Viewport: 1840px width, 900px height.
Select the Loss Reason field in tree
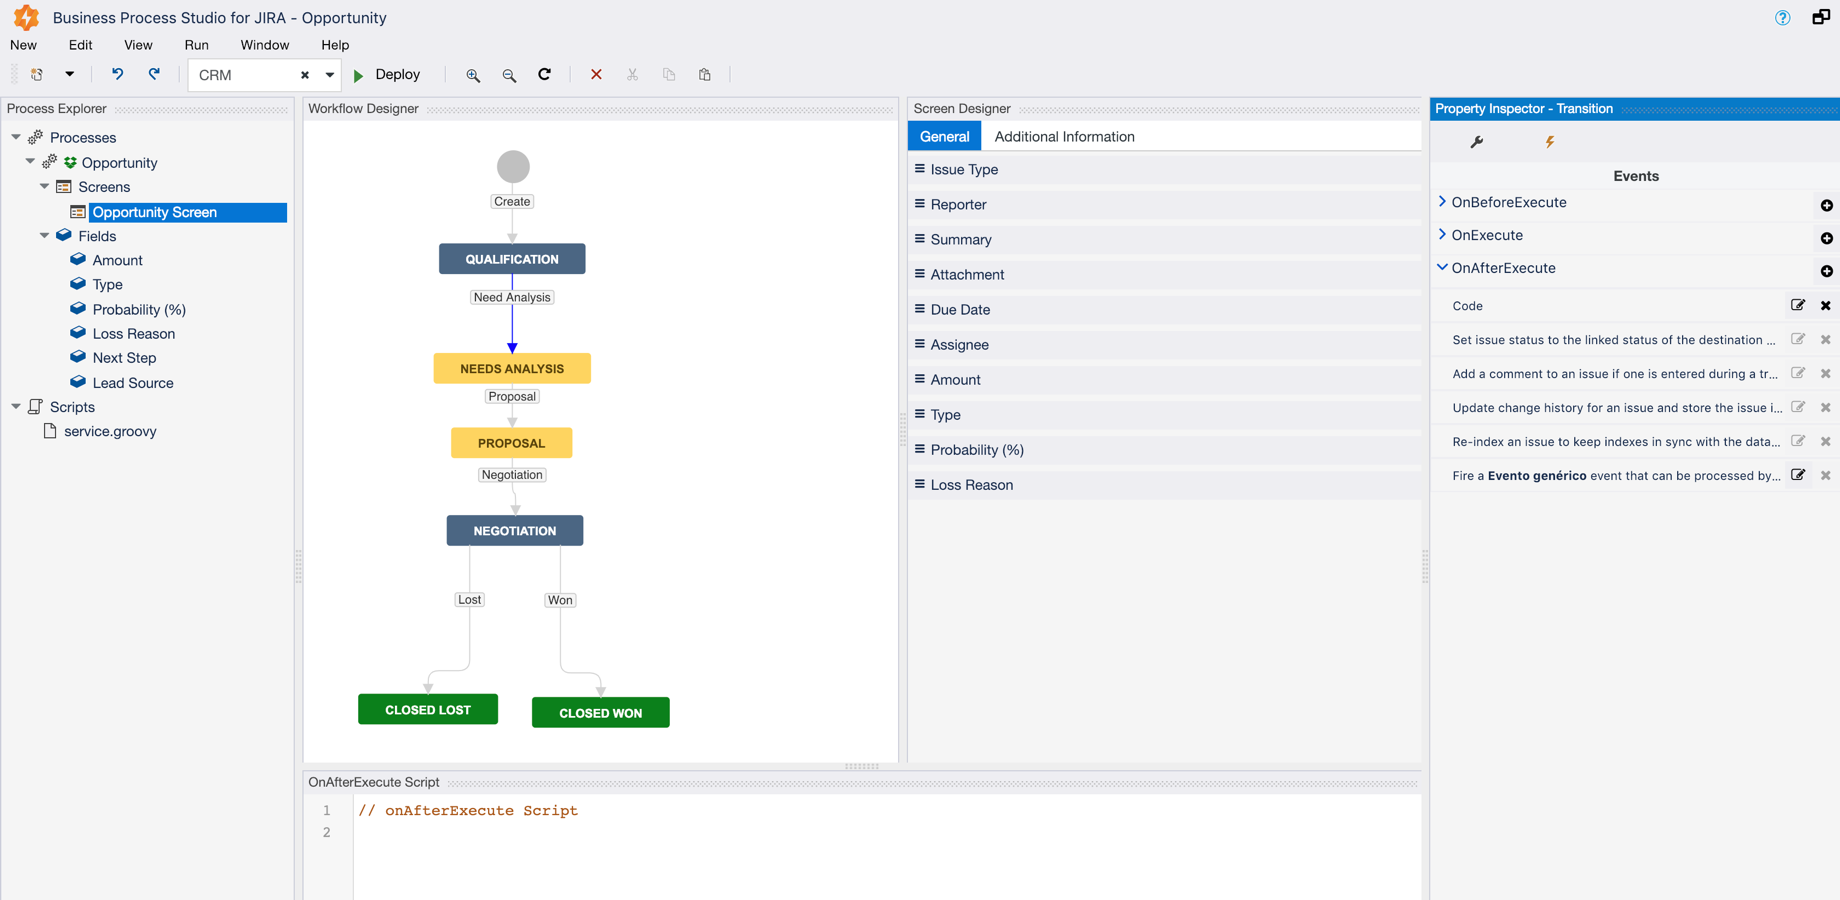click(134, 334)
